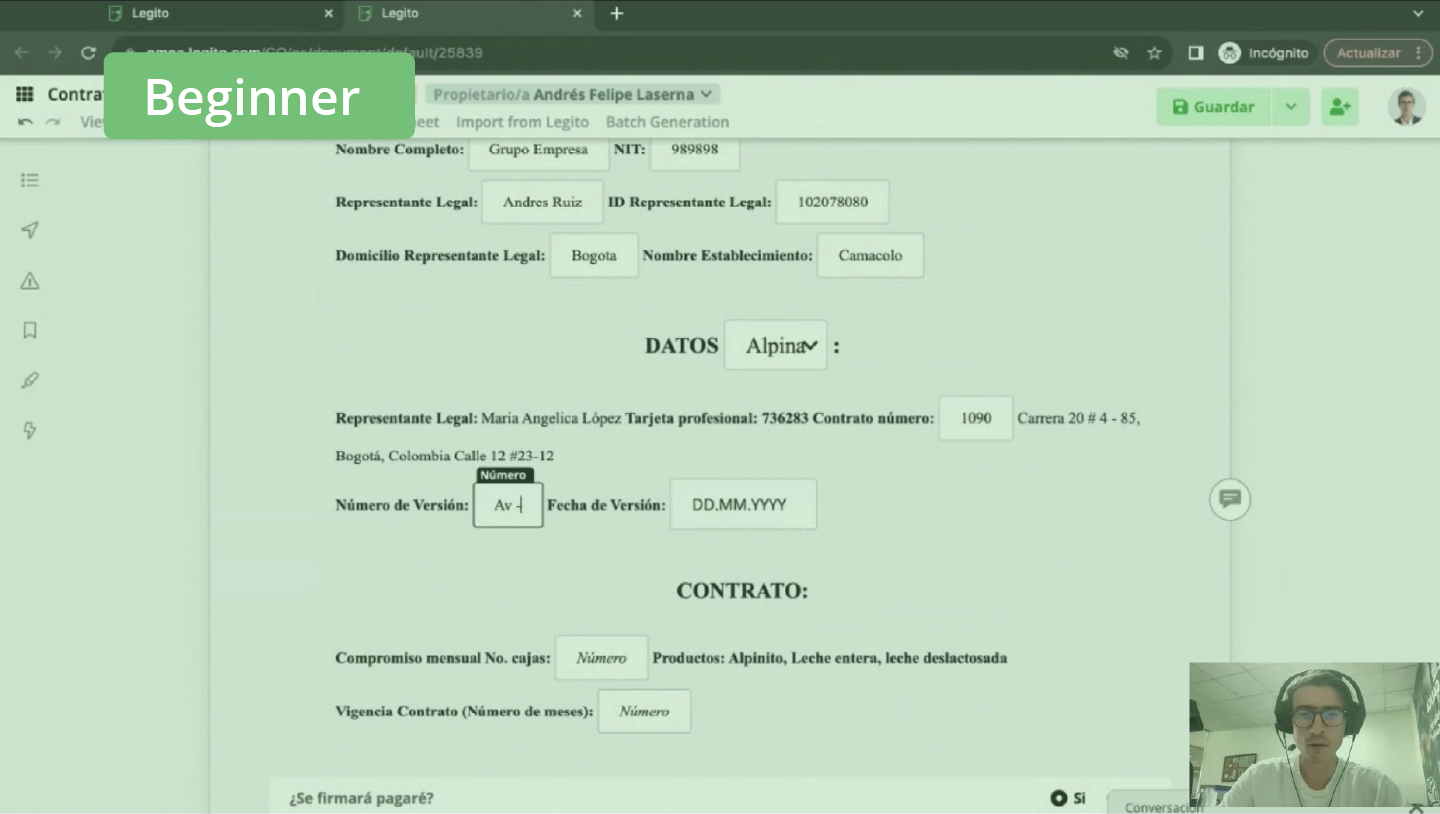The width and height of the screenshot is (1440, 814).
Task: Click the undo arrow icon
Action: coord(25,122)
